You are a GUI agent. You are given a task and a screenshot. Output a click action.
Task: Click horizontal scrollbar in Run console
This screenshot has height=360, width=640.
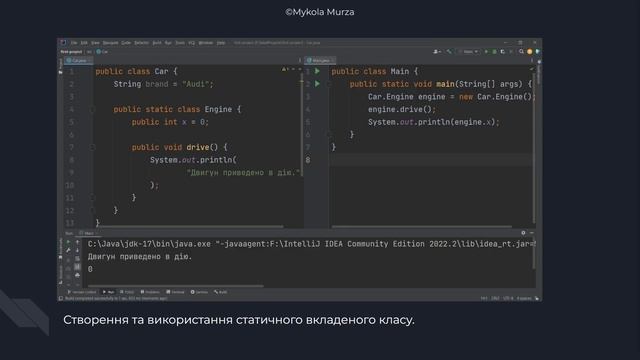click(176, 286)
